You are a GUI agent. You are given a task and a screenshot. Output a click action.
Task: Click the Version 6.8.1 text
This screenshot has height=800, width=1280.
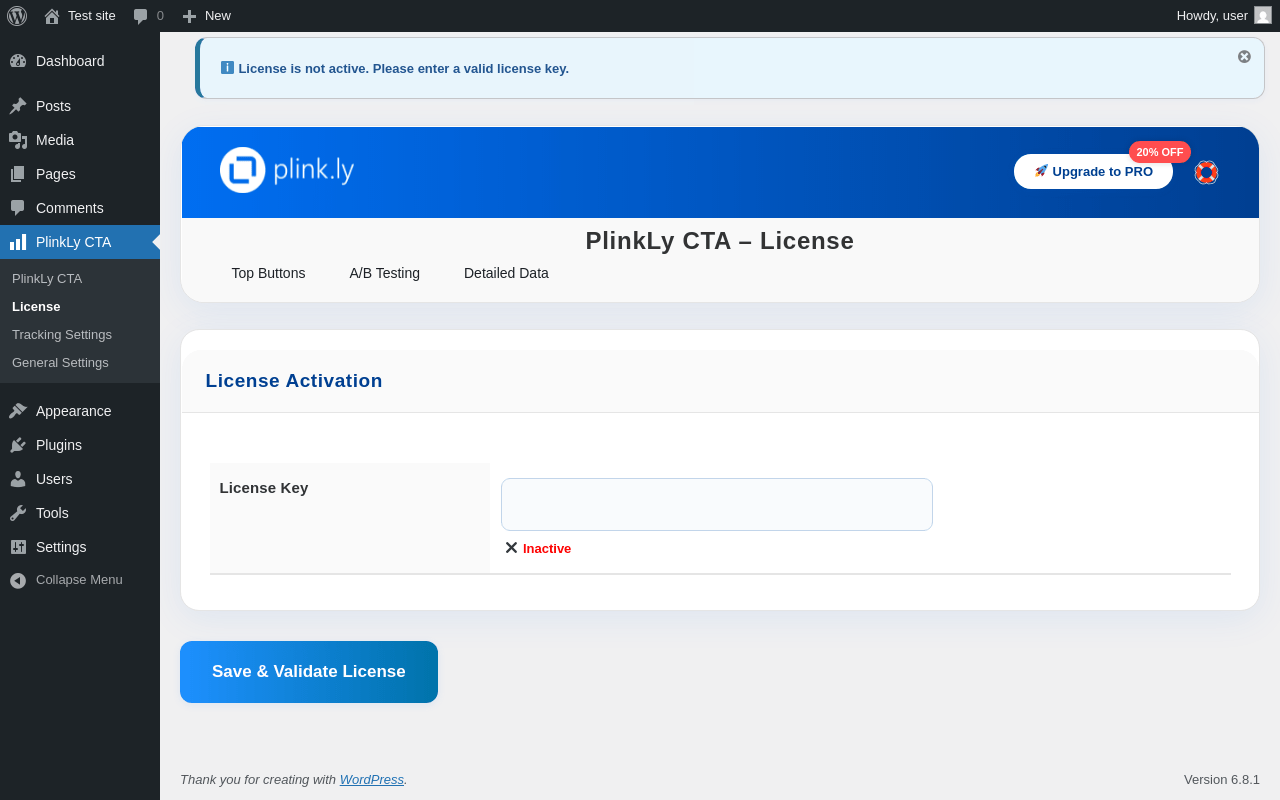[1222, 779]
